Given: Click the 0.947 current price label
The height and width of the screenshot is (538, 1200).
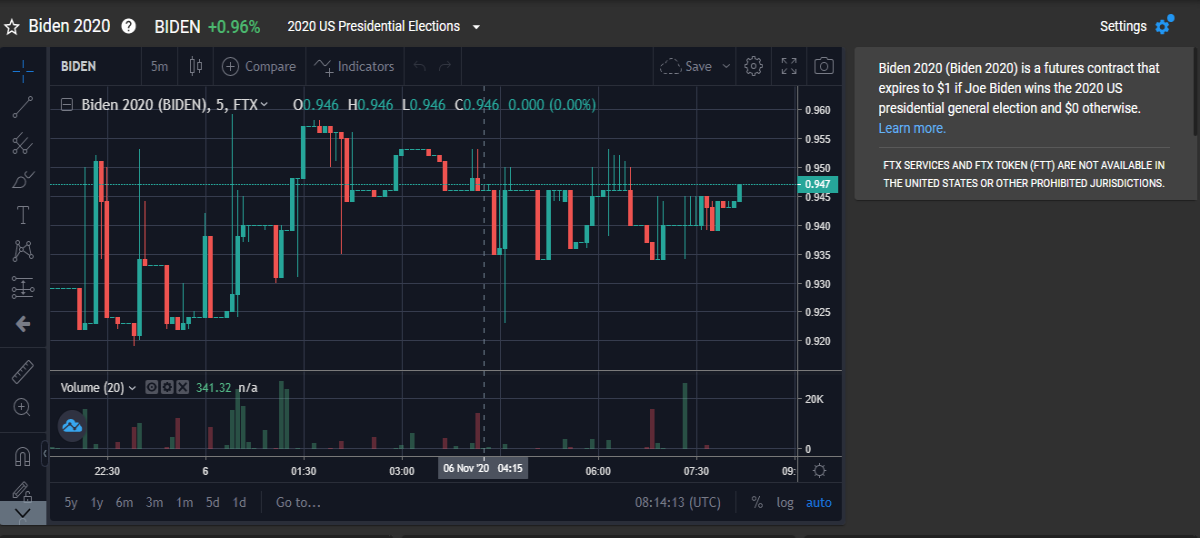Looking at the screenshot, I should coord(818,184).
